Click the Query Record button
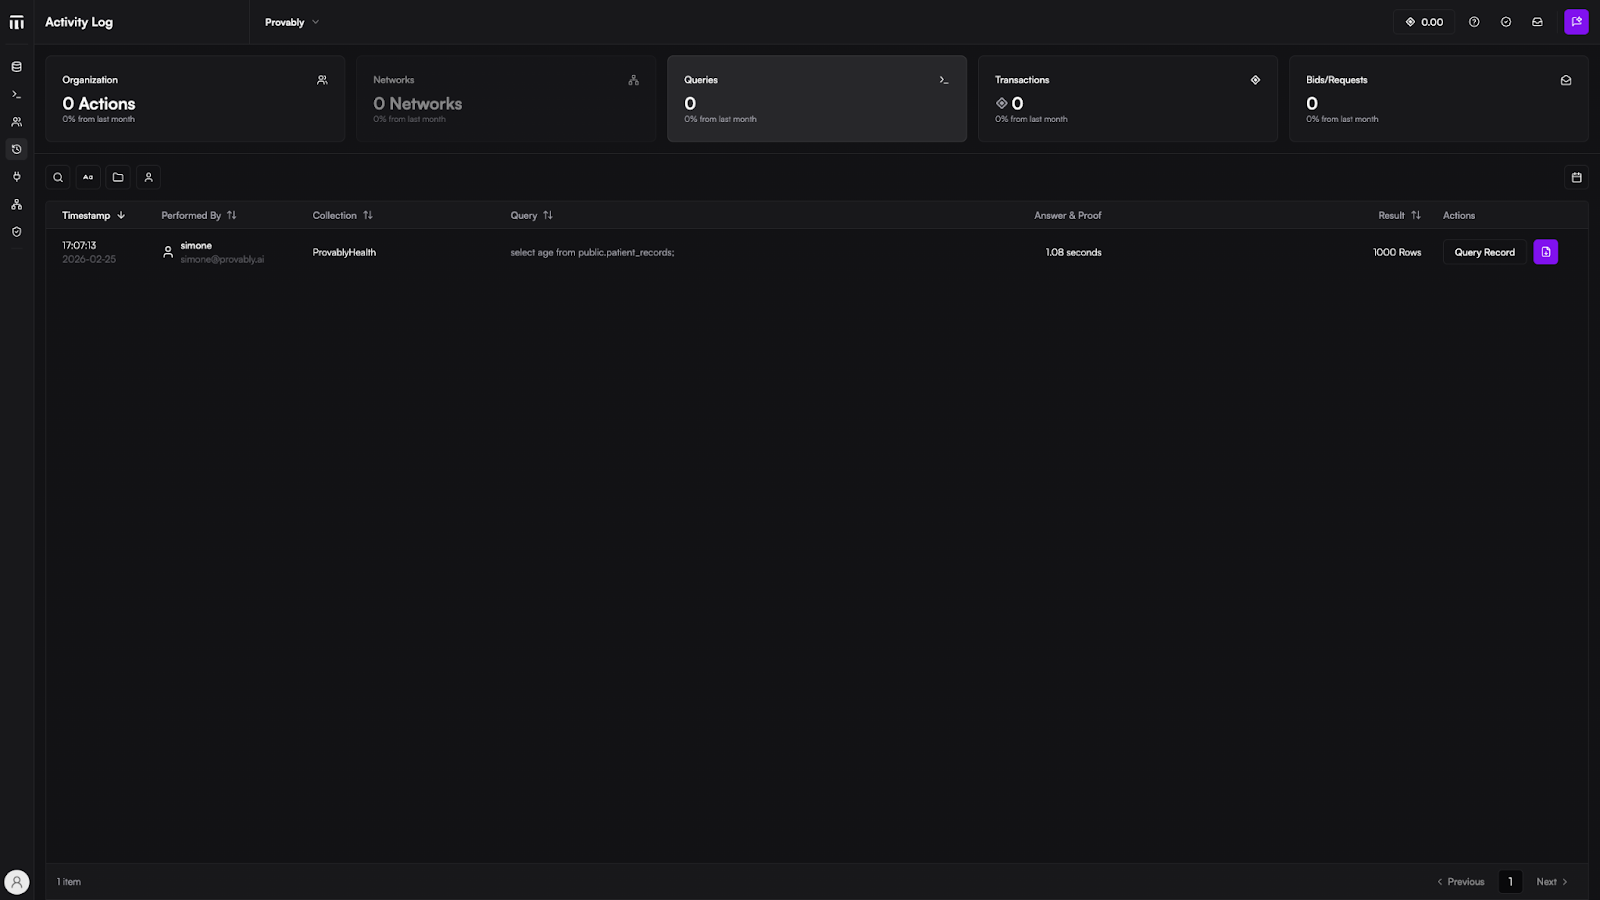This screenshot has width=1600, height=900. [1484, 252]
